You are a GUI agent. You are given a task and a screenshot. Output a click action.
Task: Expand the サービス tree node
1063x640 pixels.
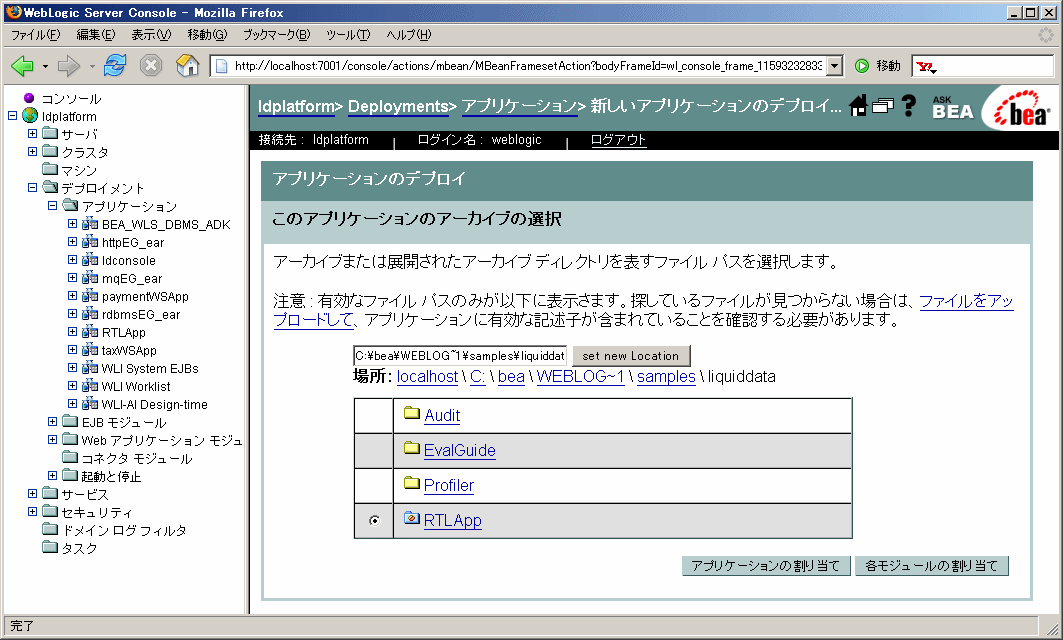[x=33, y=494]
